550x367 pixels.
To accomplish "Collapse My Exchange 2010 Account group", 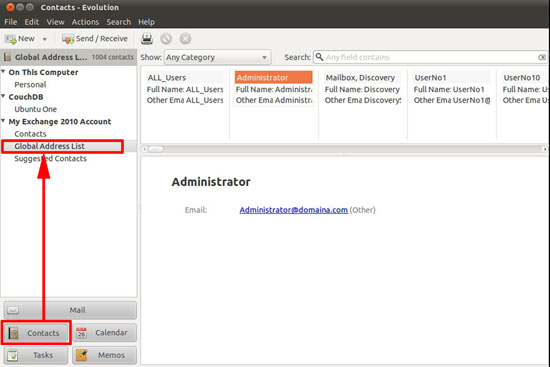I will coord(3,121).
